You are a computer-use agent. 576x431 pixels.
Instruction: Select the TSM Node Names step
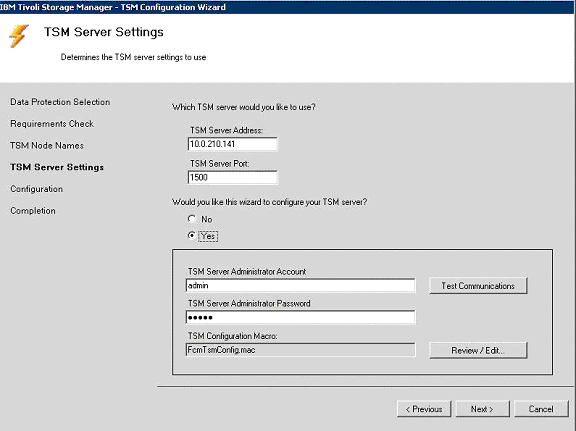coord(47,146)
